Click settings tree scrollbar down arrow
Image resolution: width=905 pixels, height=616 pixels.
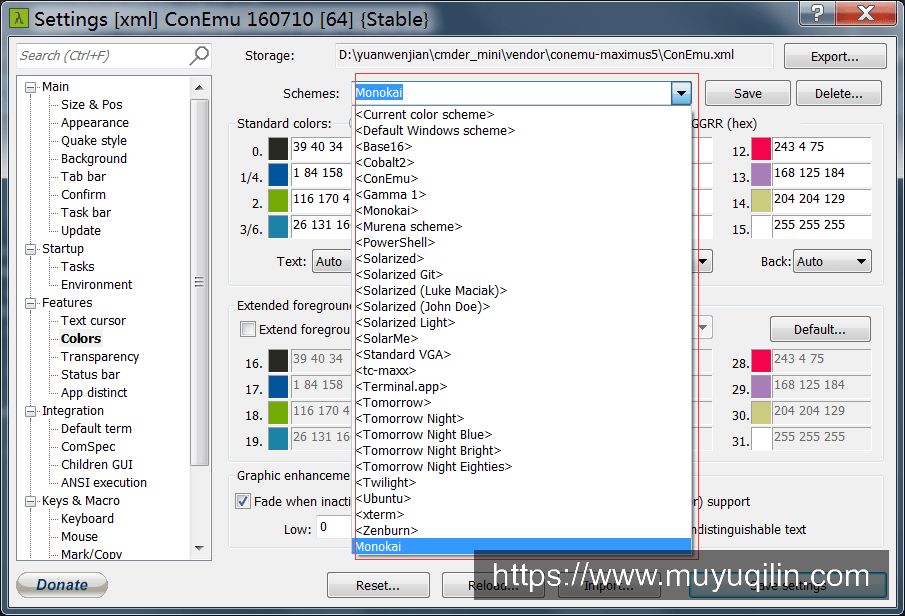tap(199, 548)
